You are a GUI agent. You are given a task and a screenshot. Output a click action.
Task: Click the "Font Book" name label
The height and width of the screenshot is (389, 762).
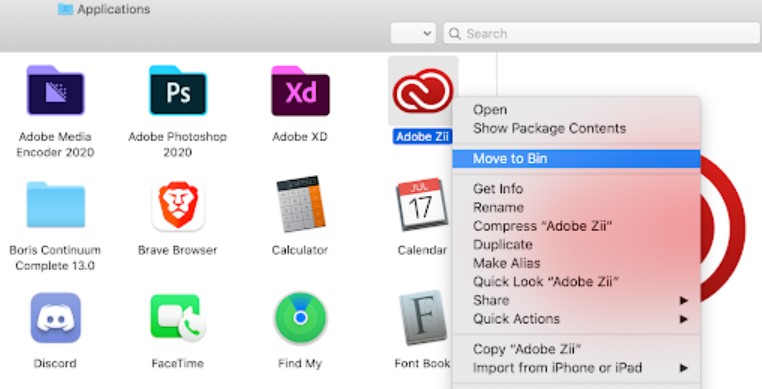pos(422,363)
